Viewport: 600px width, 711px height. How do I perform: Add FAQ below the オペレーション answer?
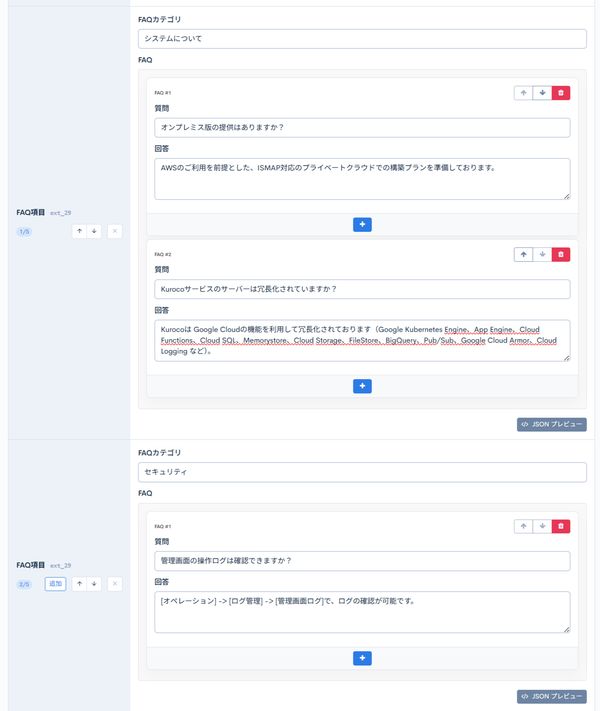[362, 658]
